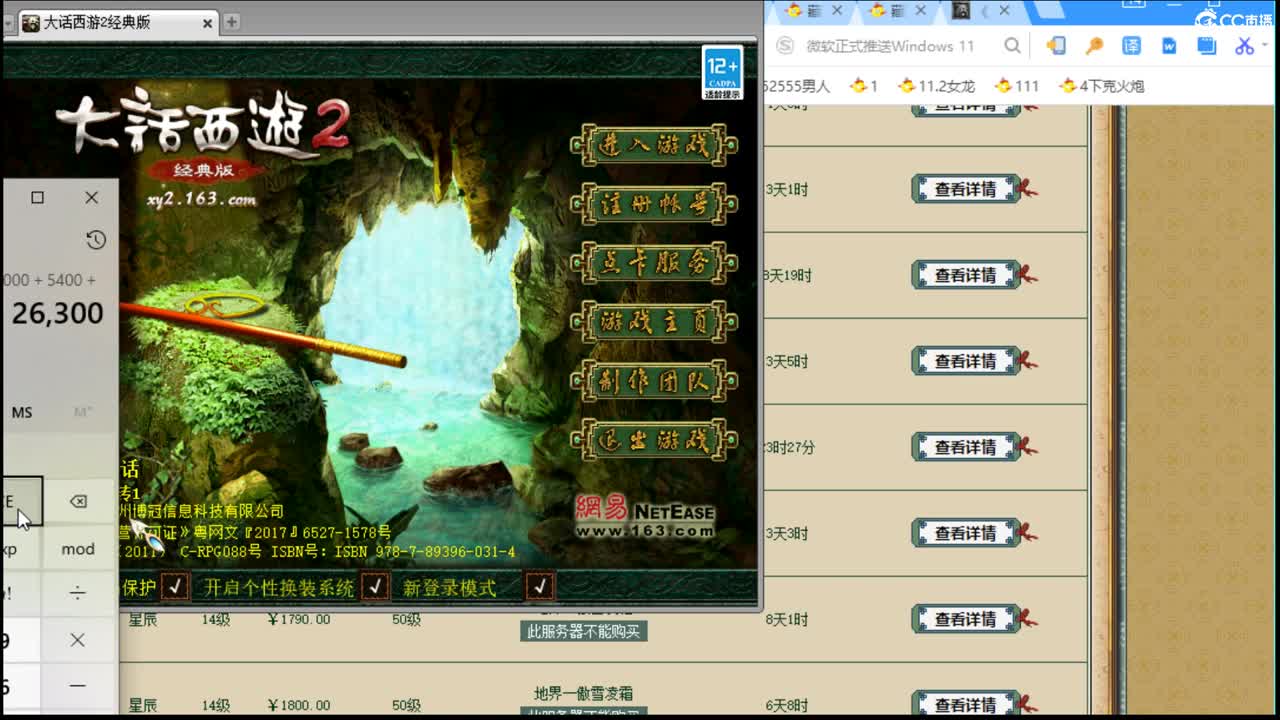Open bookmark 11.2女龙
1280x720 pixels.
tap(936, 86)
